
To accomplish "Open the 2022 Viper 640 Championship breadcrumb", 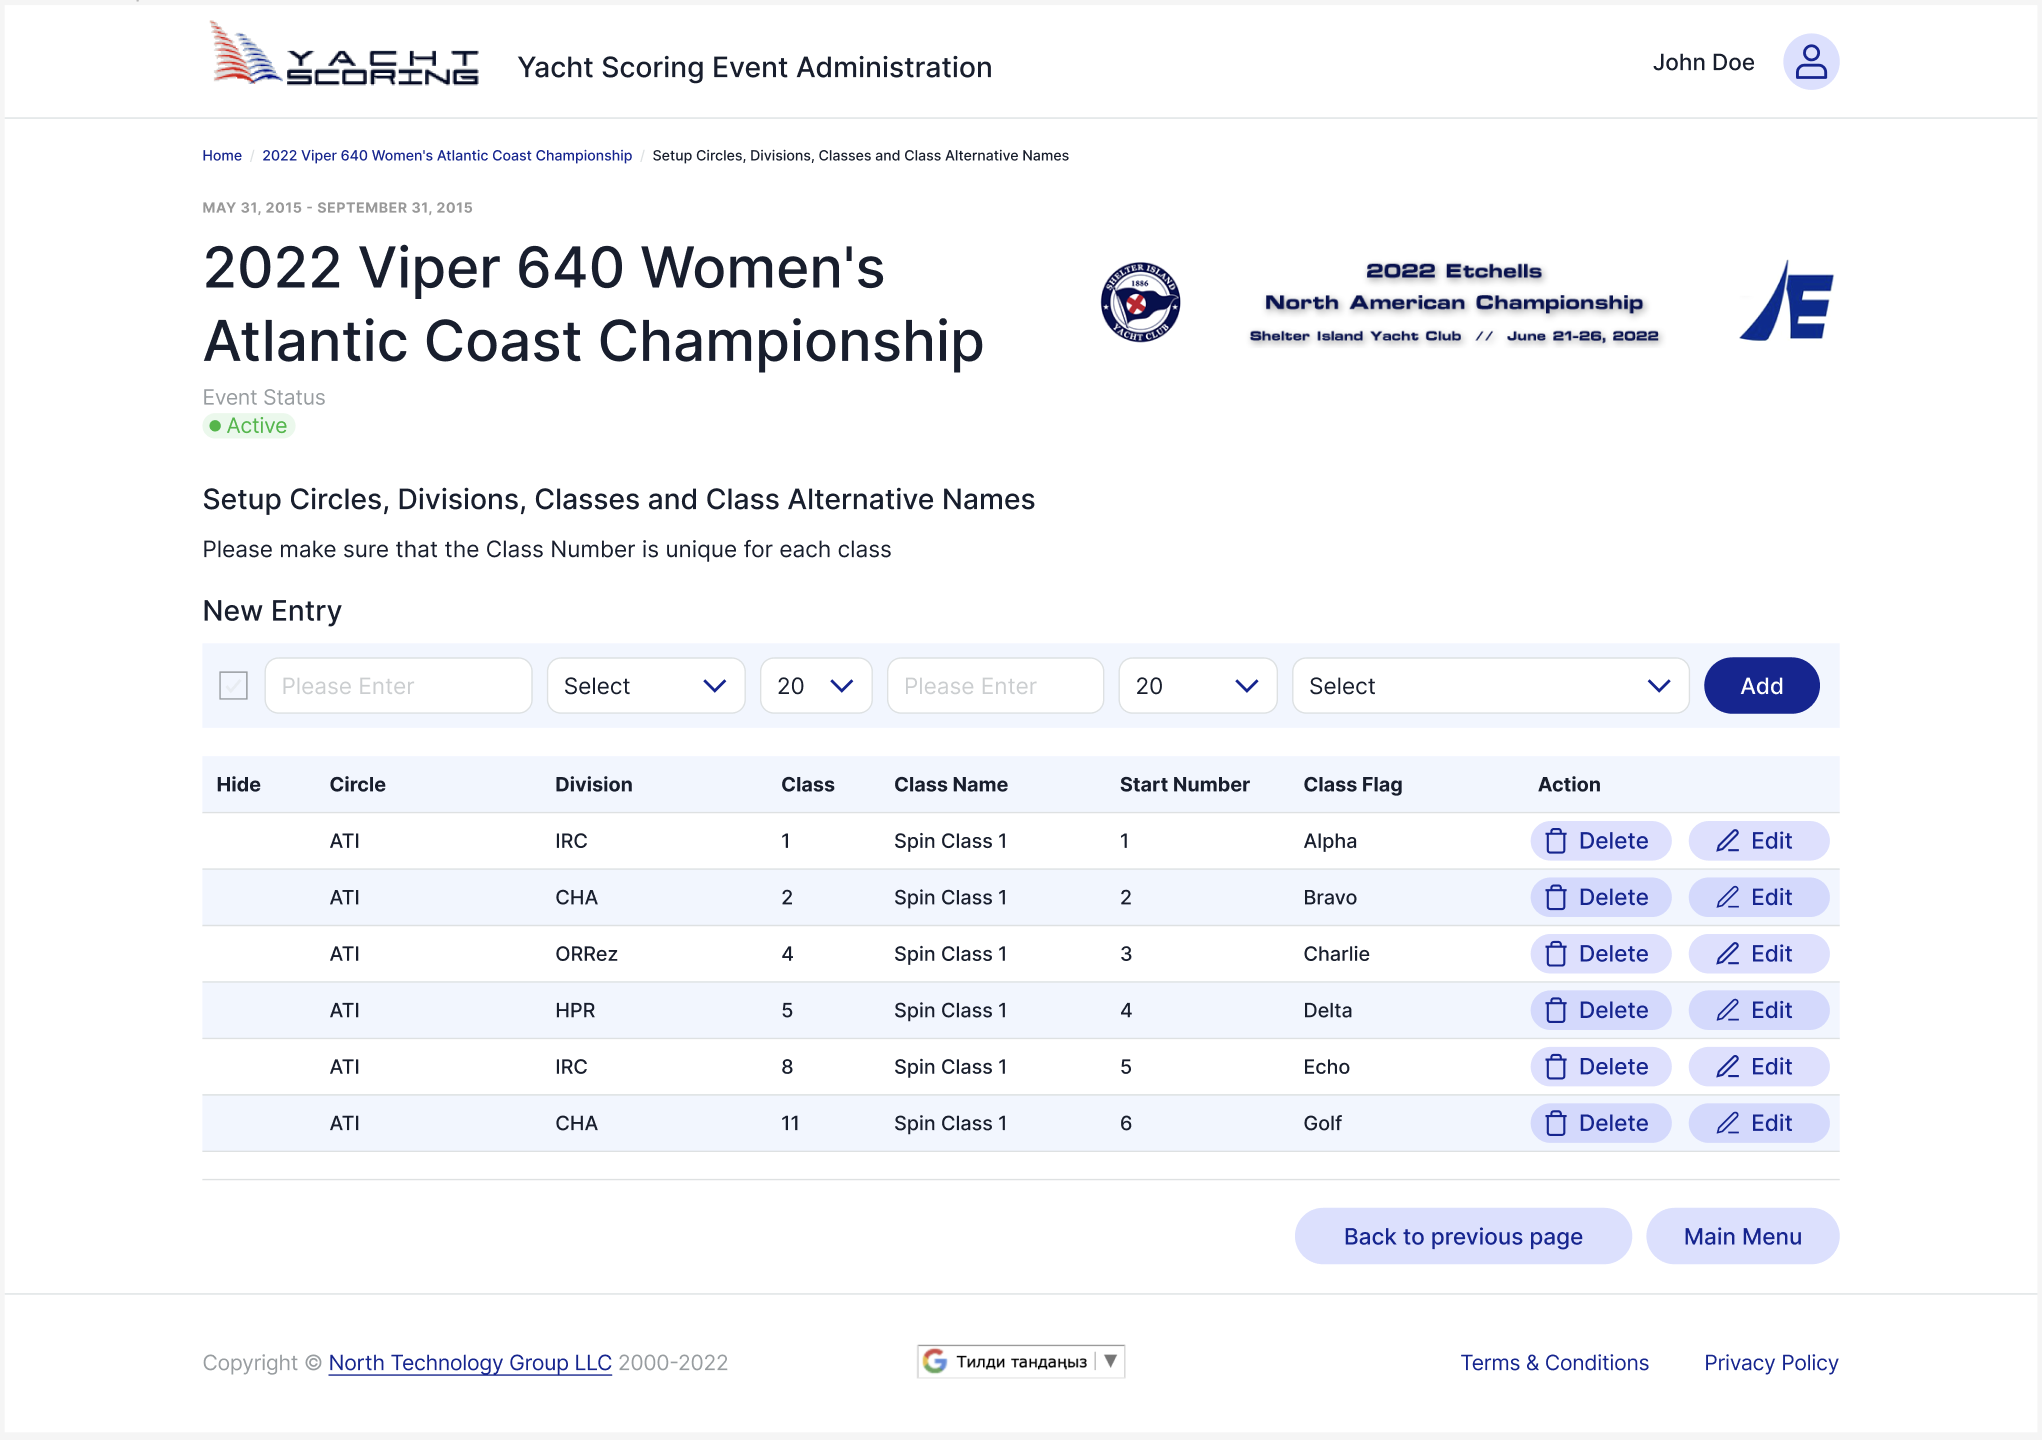I will tap(447, 155).
